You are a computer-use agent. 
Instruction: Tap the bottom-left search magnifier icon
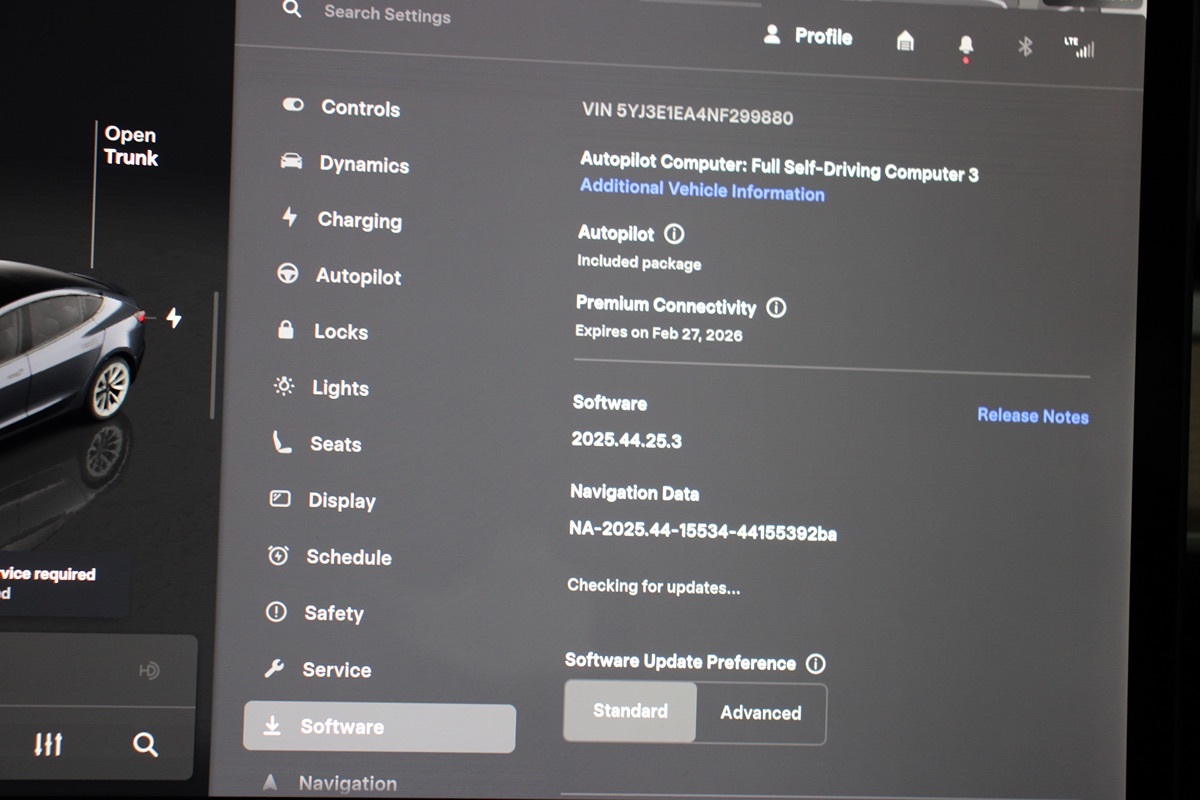[x=145, y=744]
